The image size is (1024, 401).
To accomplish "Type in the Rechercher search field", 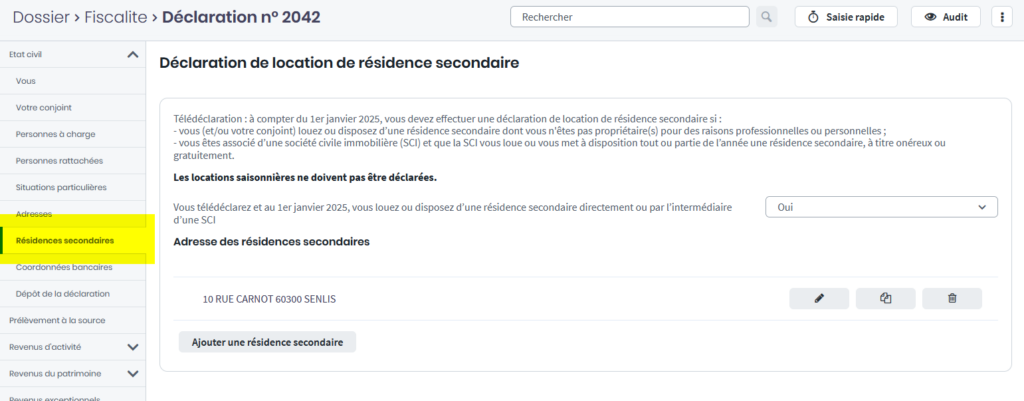I will [629, 17].
